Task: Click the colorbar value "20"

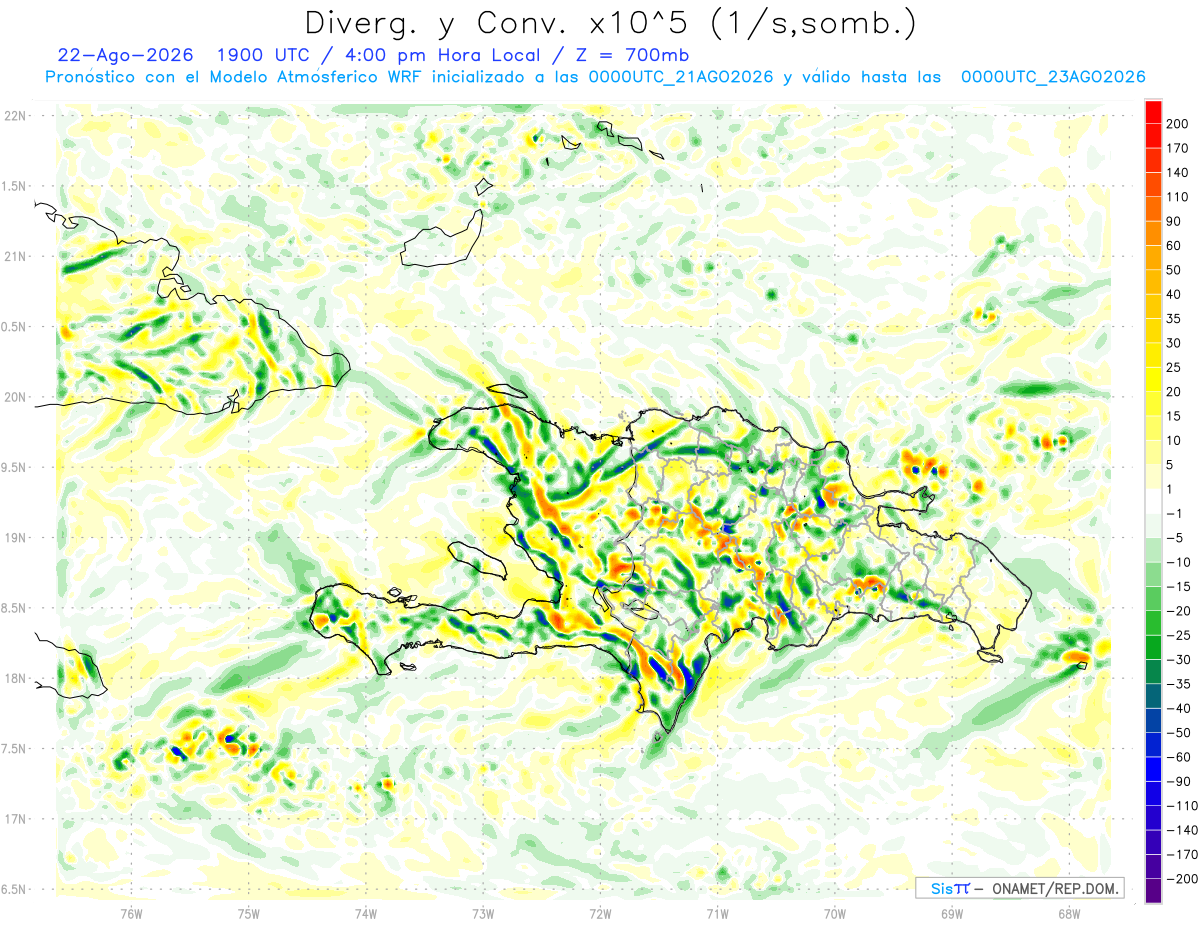Action: [1174, 392]
